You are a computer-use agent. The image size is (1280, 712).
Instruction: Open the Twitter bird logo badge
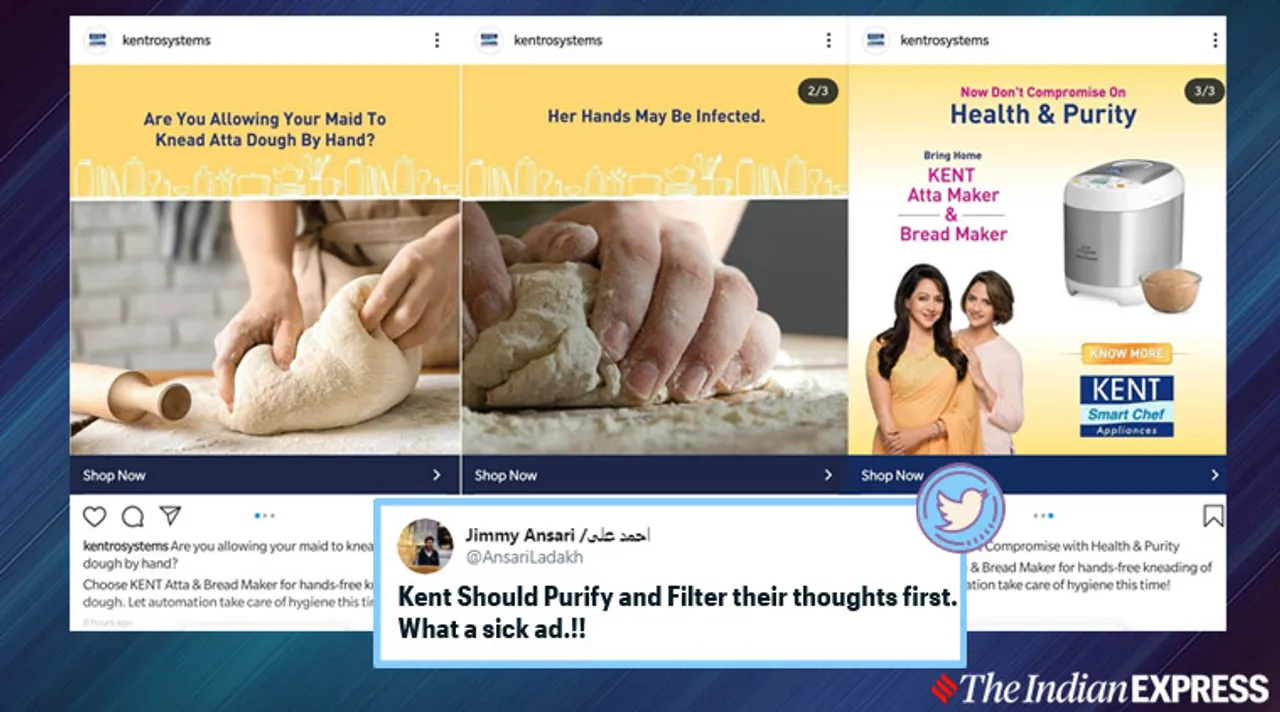(x=960, y=507)
